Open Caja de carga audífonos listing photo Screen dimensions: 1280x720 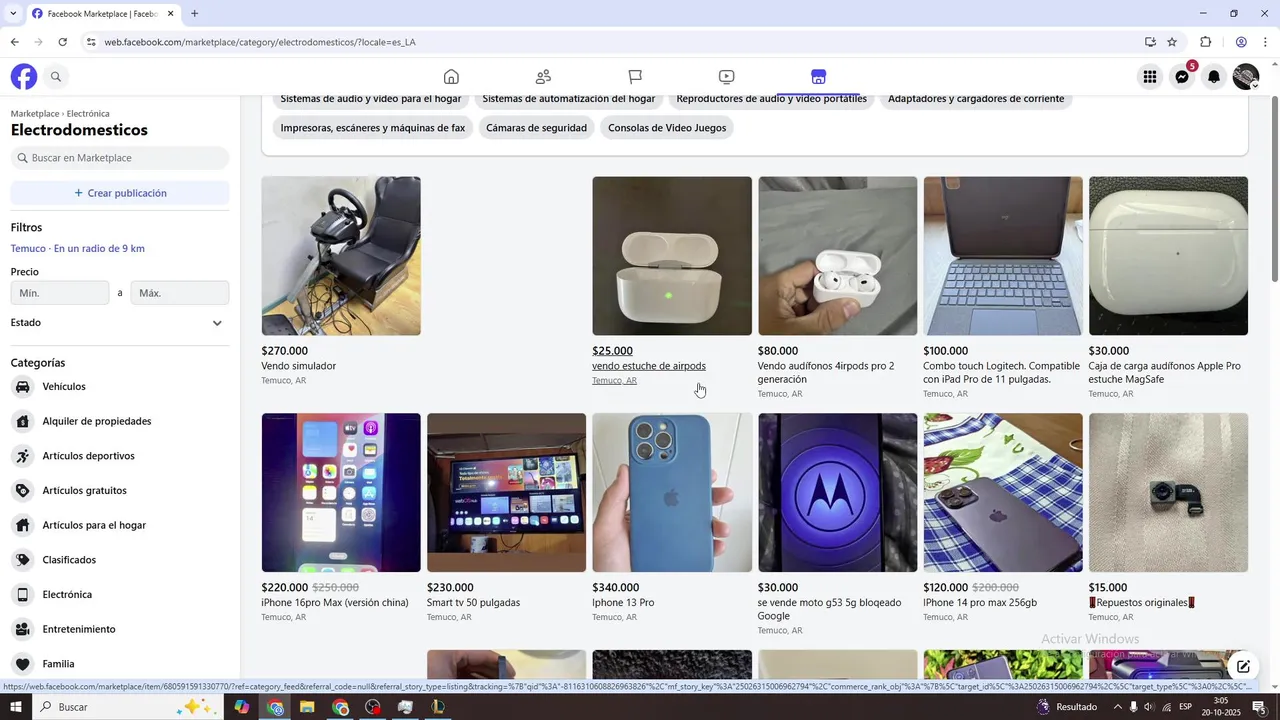(x=1168, y=256)
